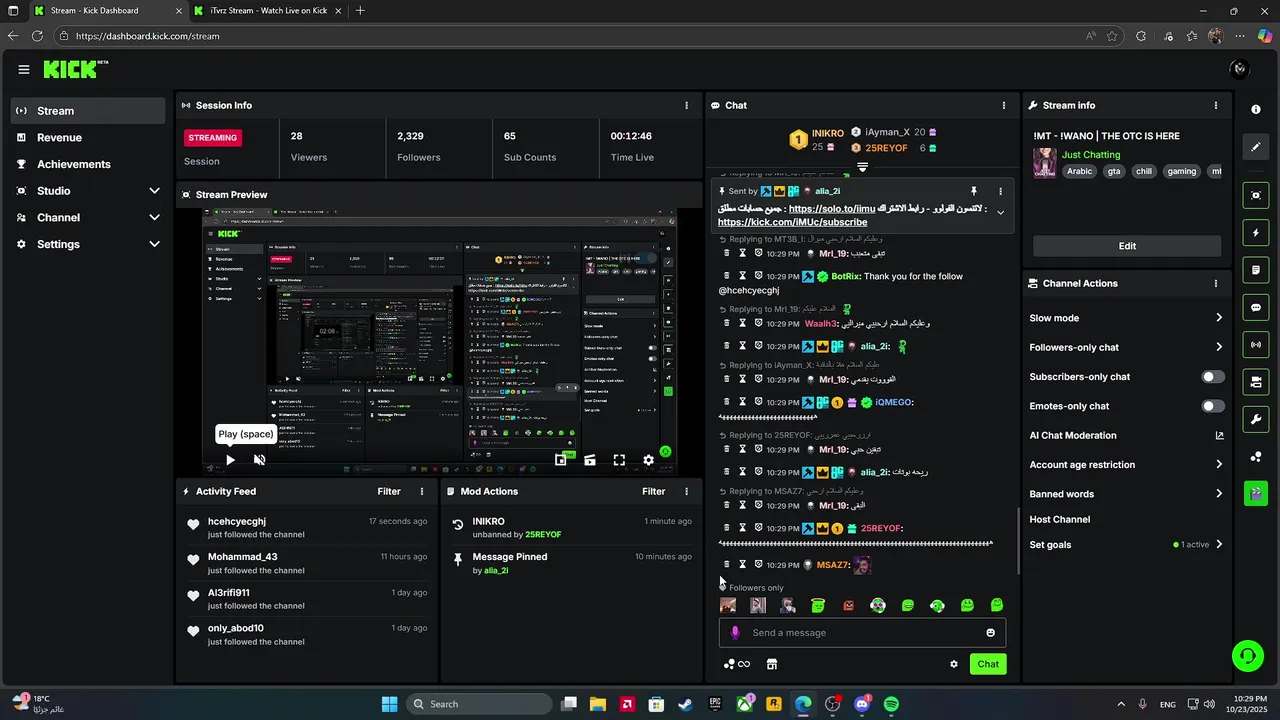Click the Send a message input field

point(862,632)
